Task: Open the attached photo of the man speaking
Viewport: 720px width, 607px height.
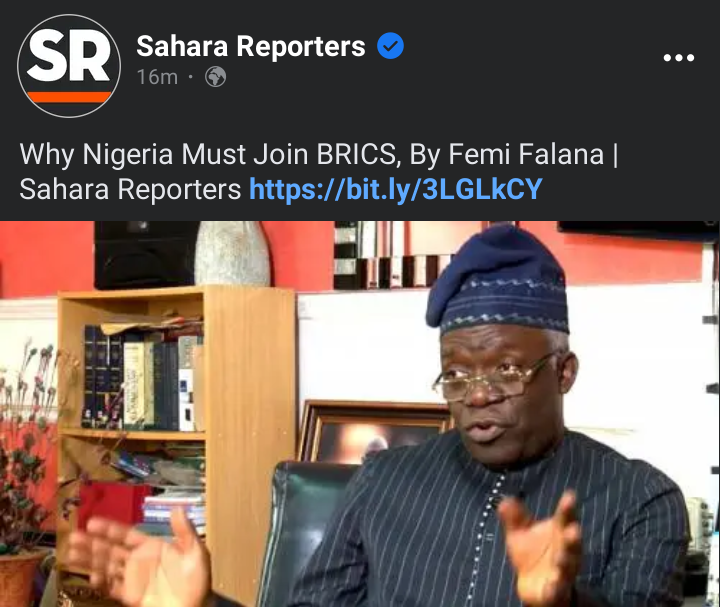Action: coord(360,414)
